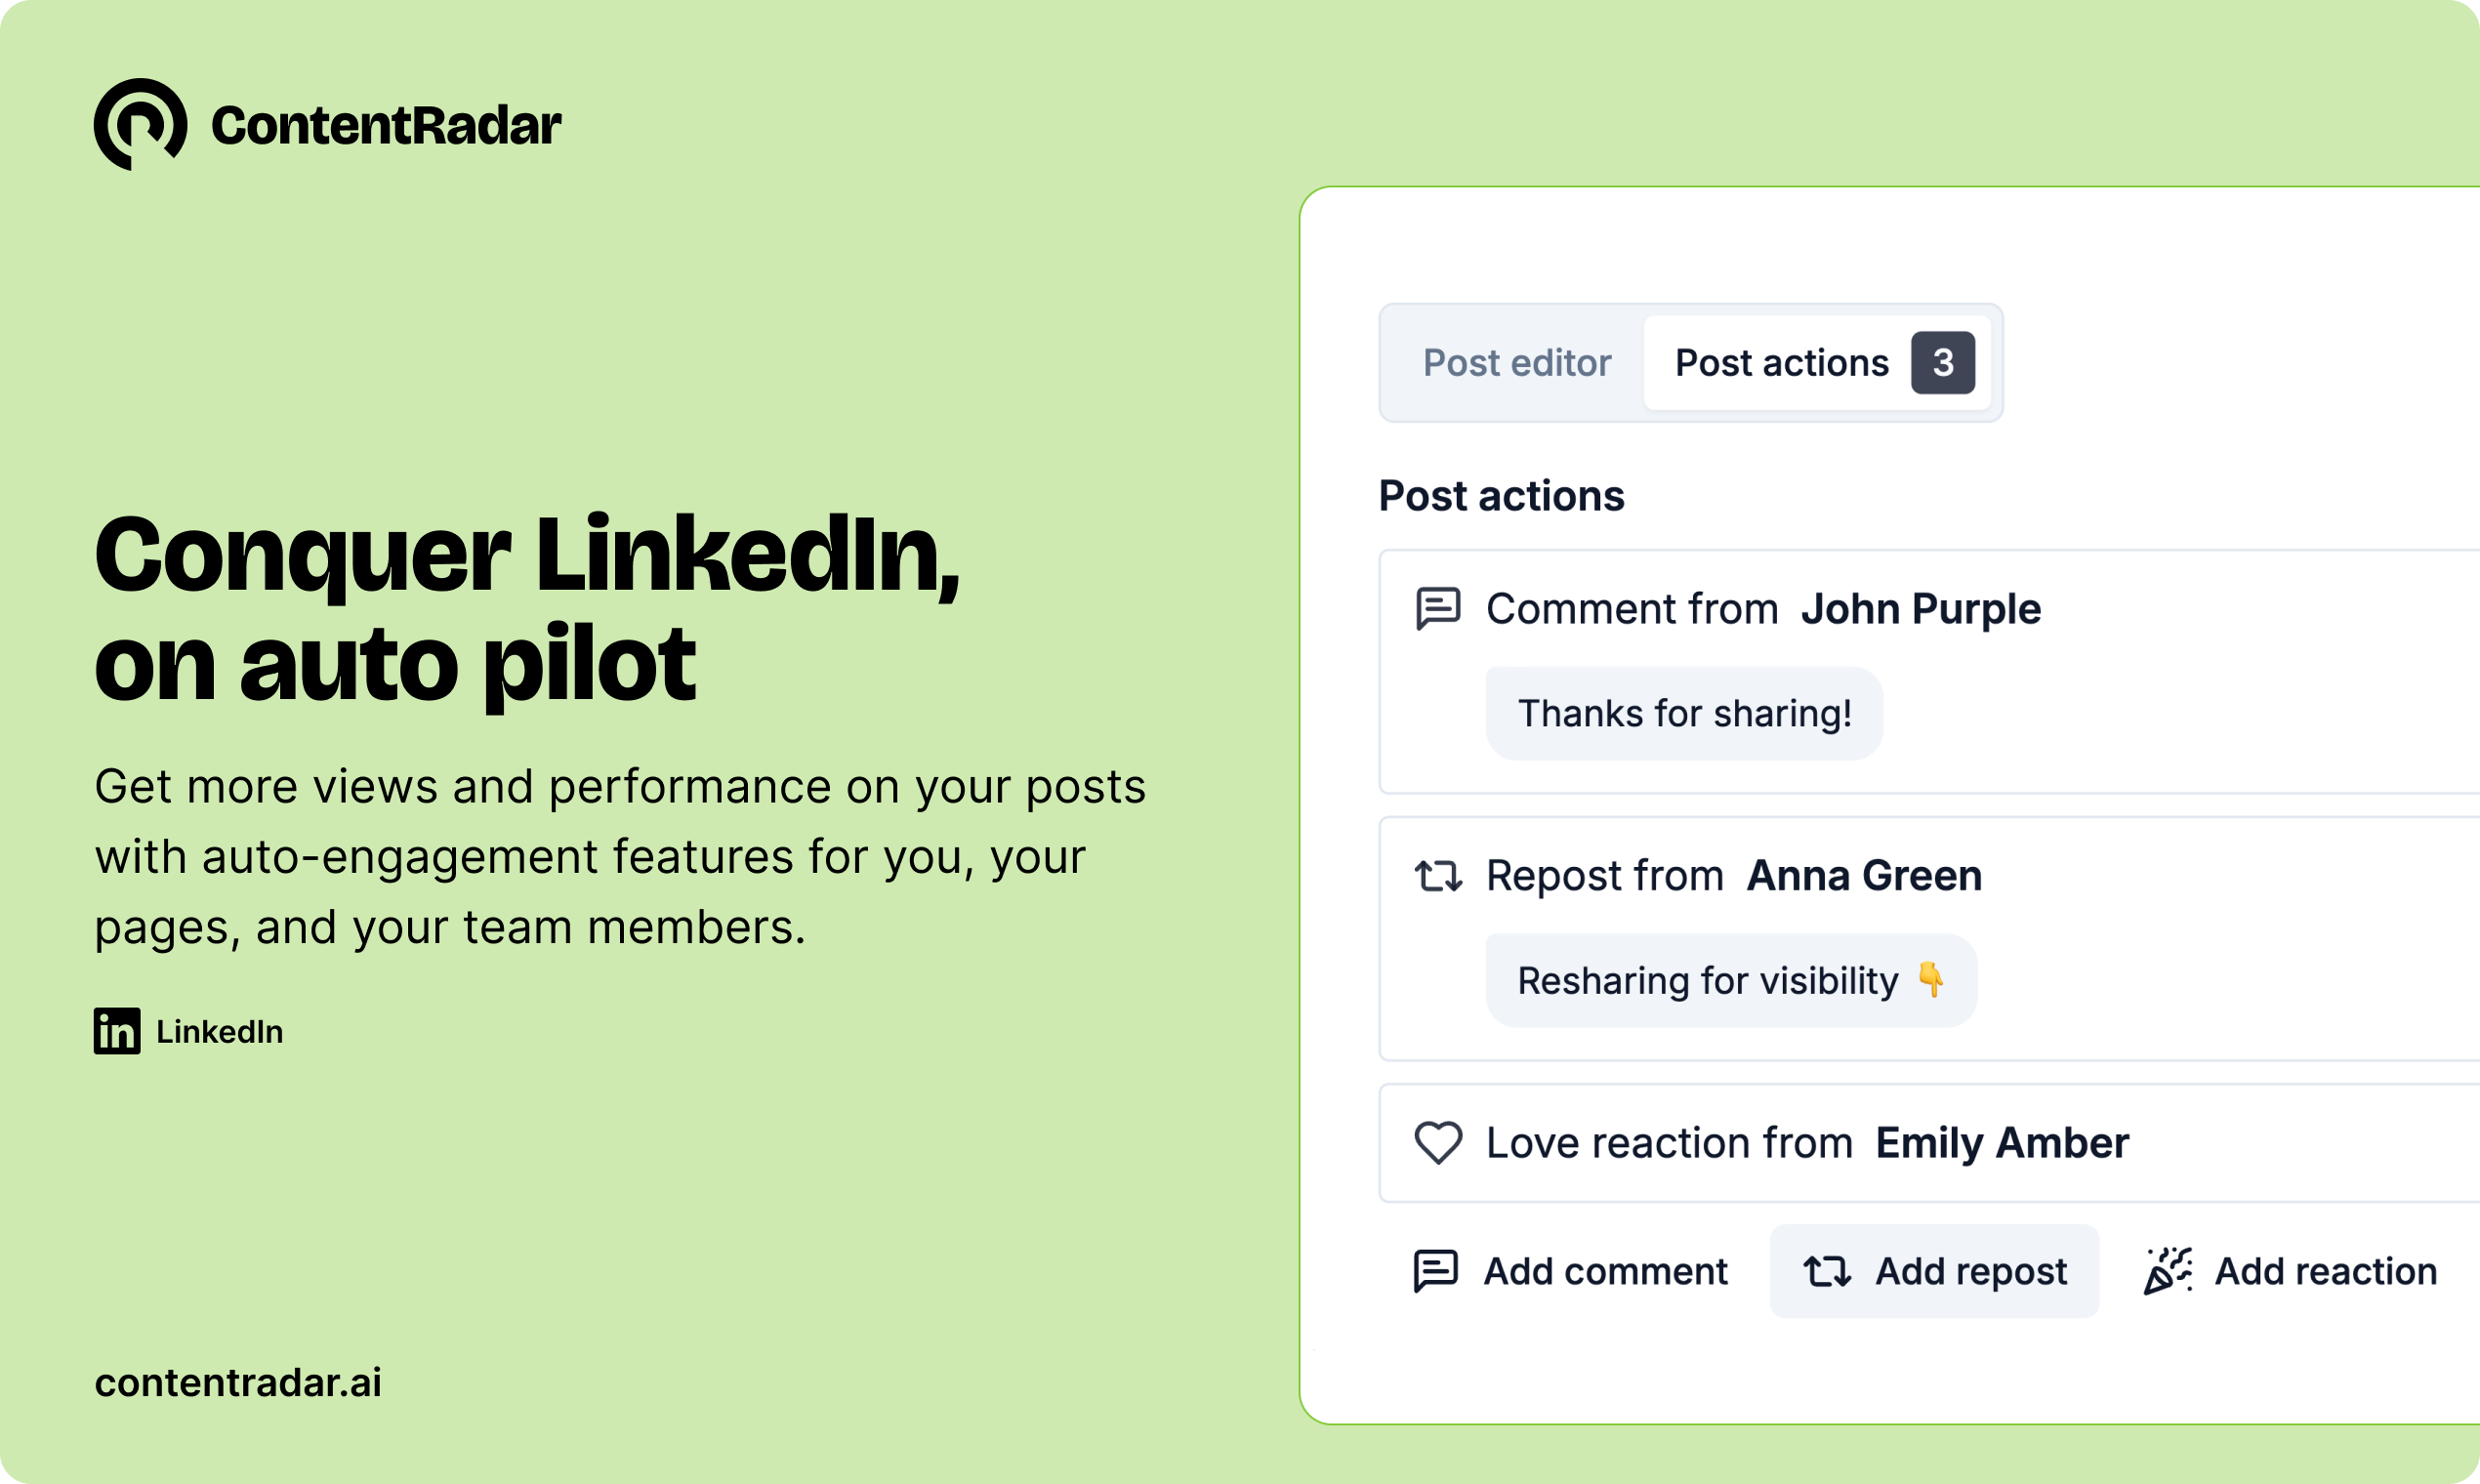Click the Resharing for visibility text bubble
2480x1484 pixels.
click(x=1731, y=980)
